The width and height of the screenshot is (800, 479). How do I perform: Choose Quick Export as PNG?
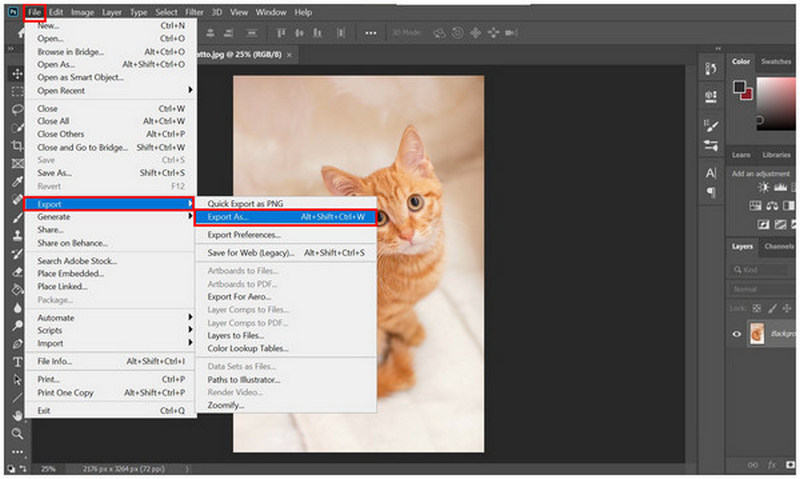[x=286, y=204]
